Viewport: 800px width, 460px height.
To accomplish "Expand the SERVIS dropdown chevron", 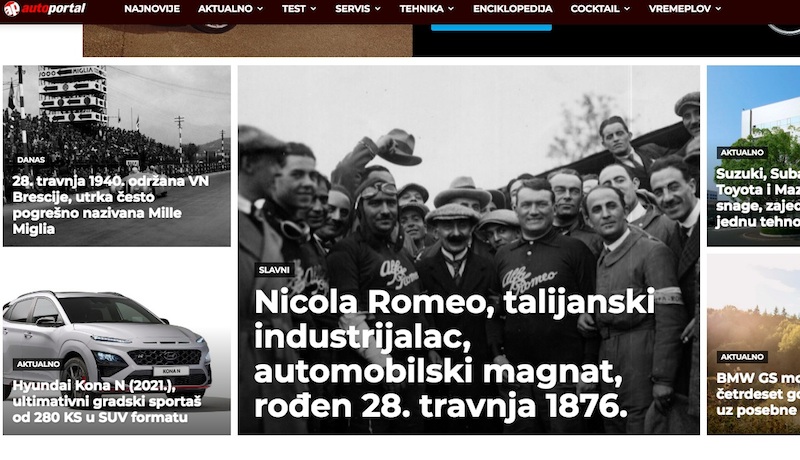I will tap(378, 9).
